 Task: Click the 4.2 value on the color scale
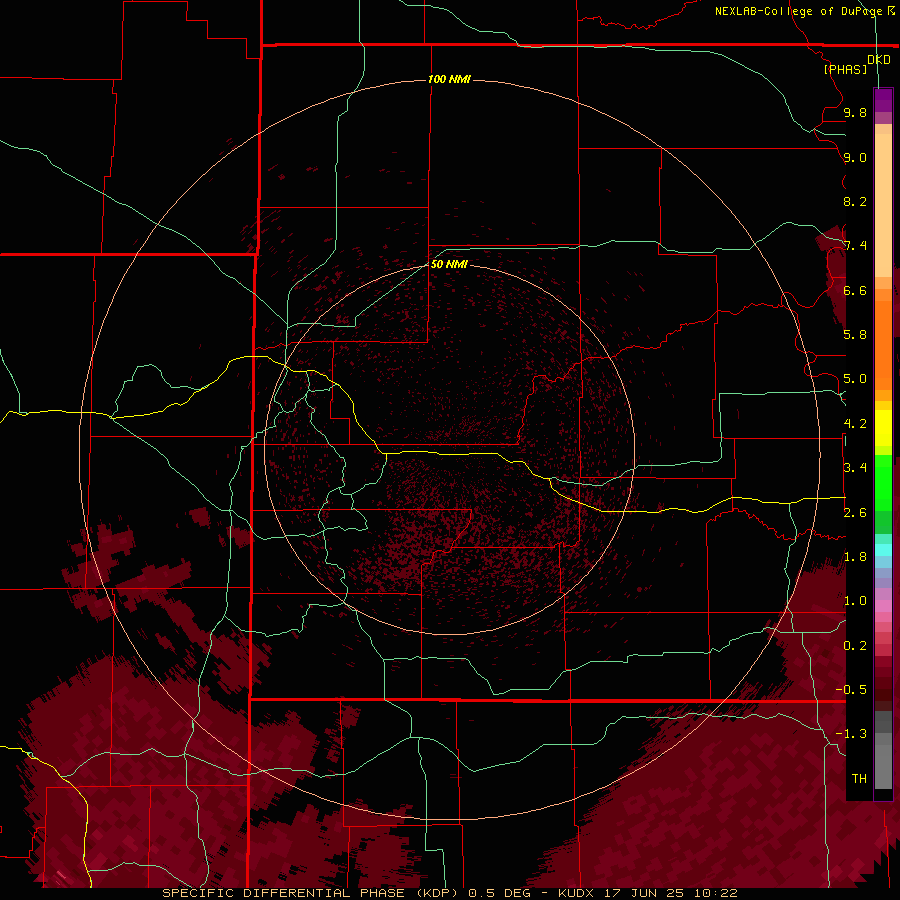click(855, 424)
